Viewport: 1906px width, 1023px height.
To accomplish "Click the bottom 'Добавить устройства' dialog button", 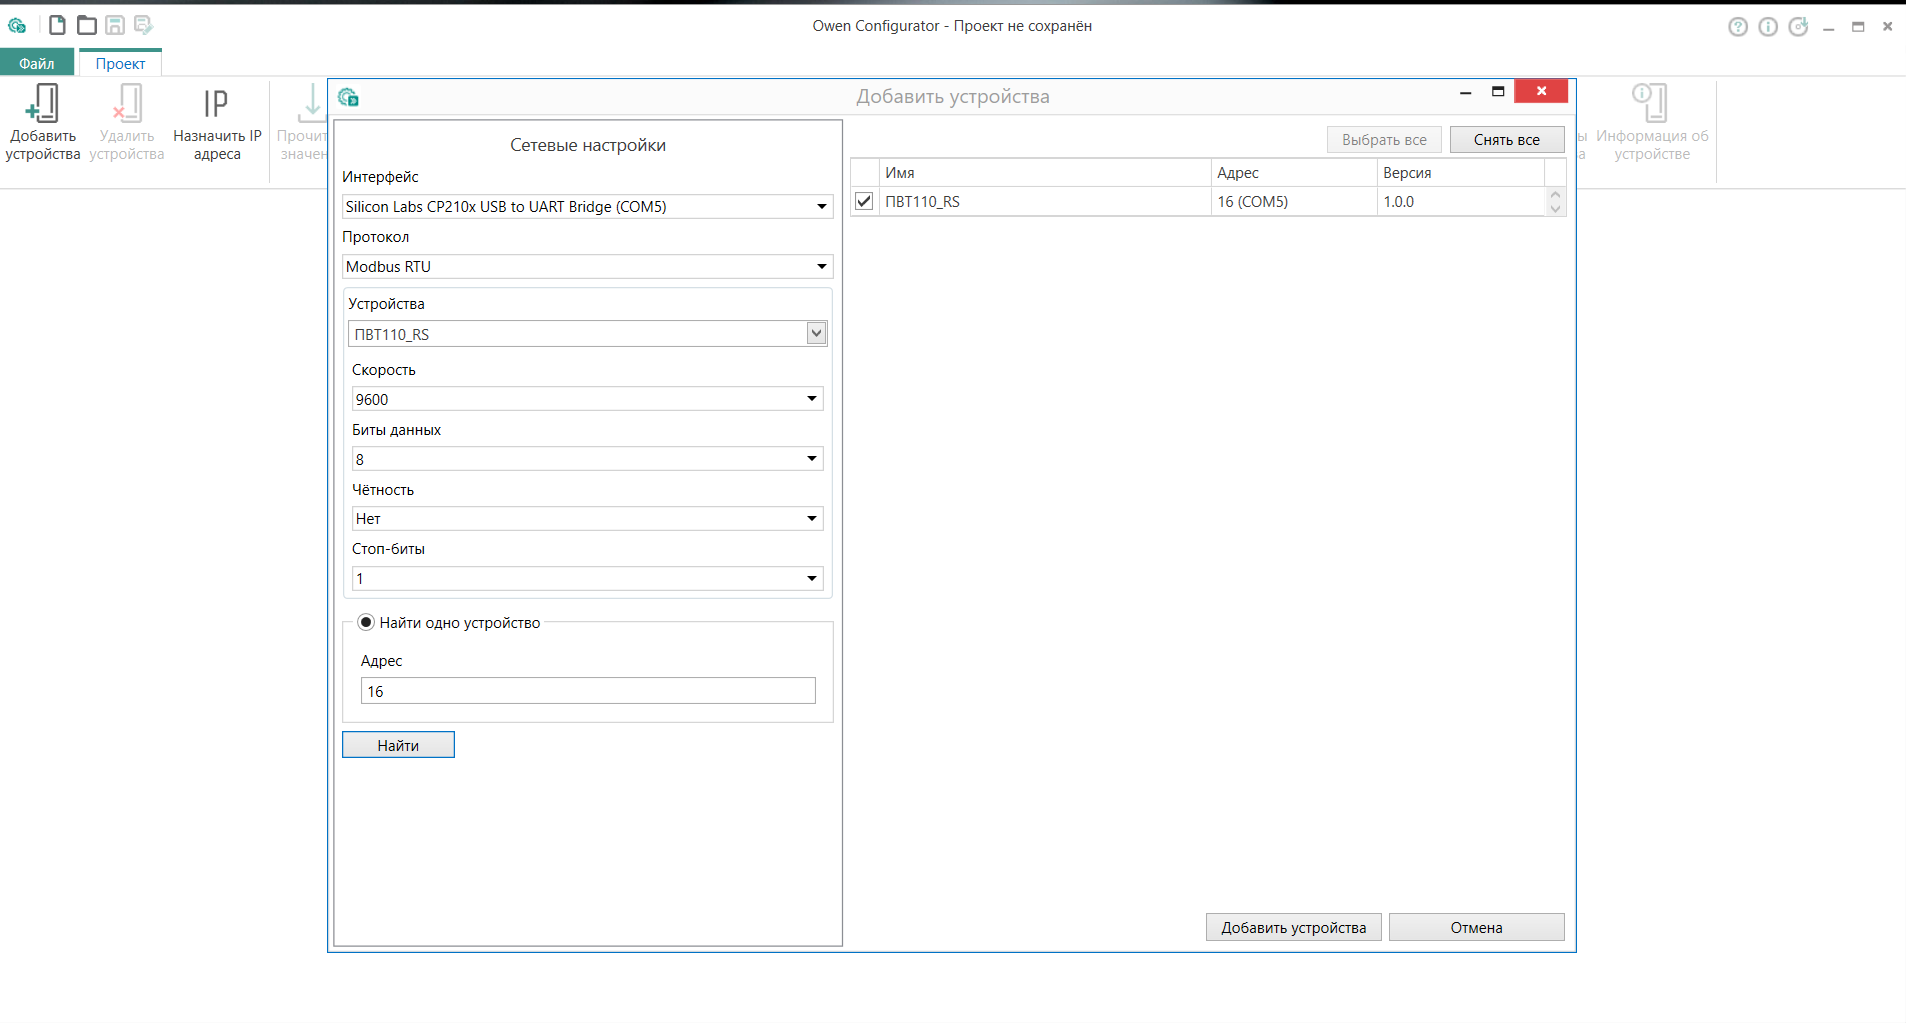I will [1293, 927].
